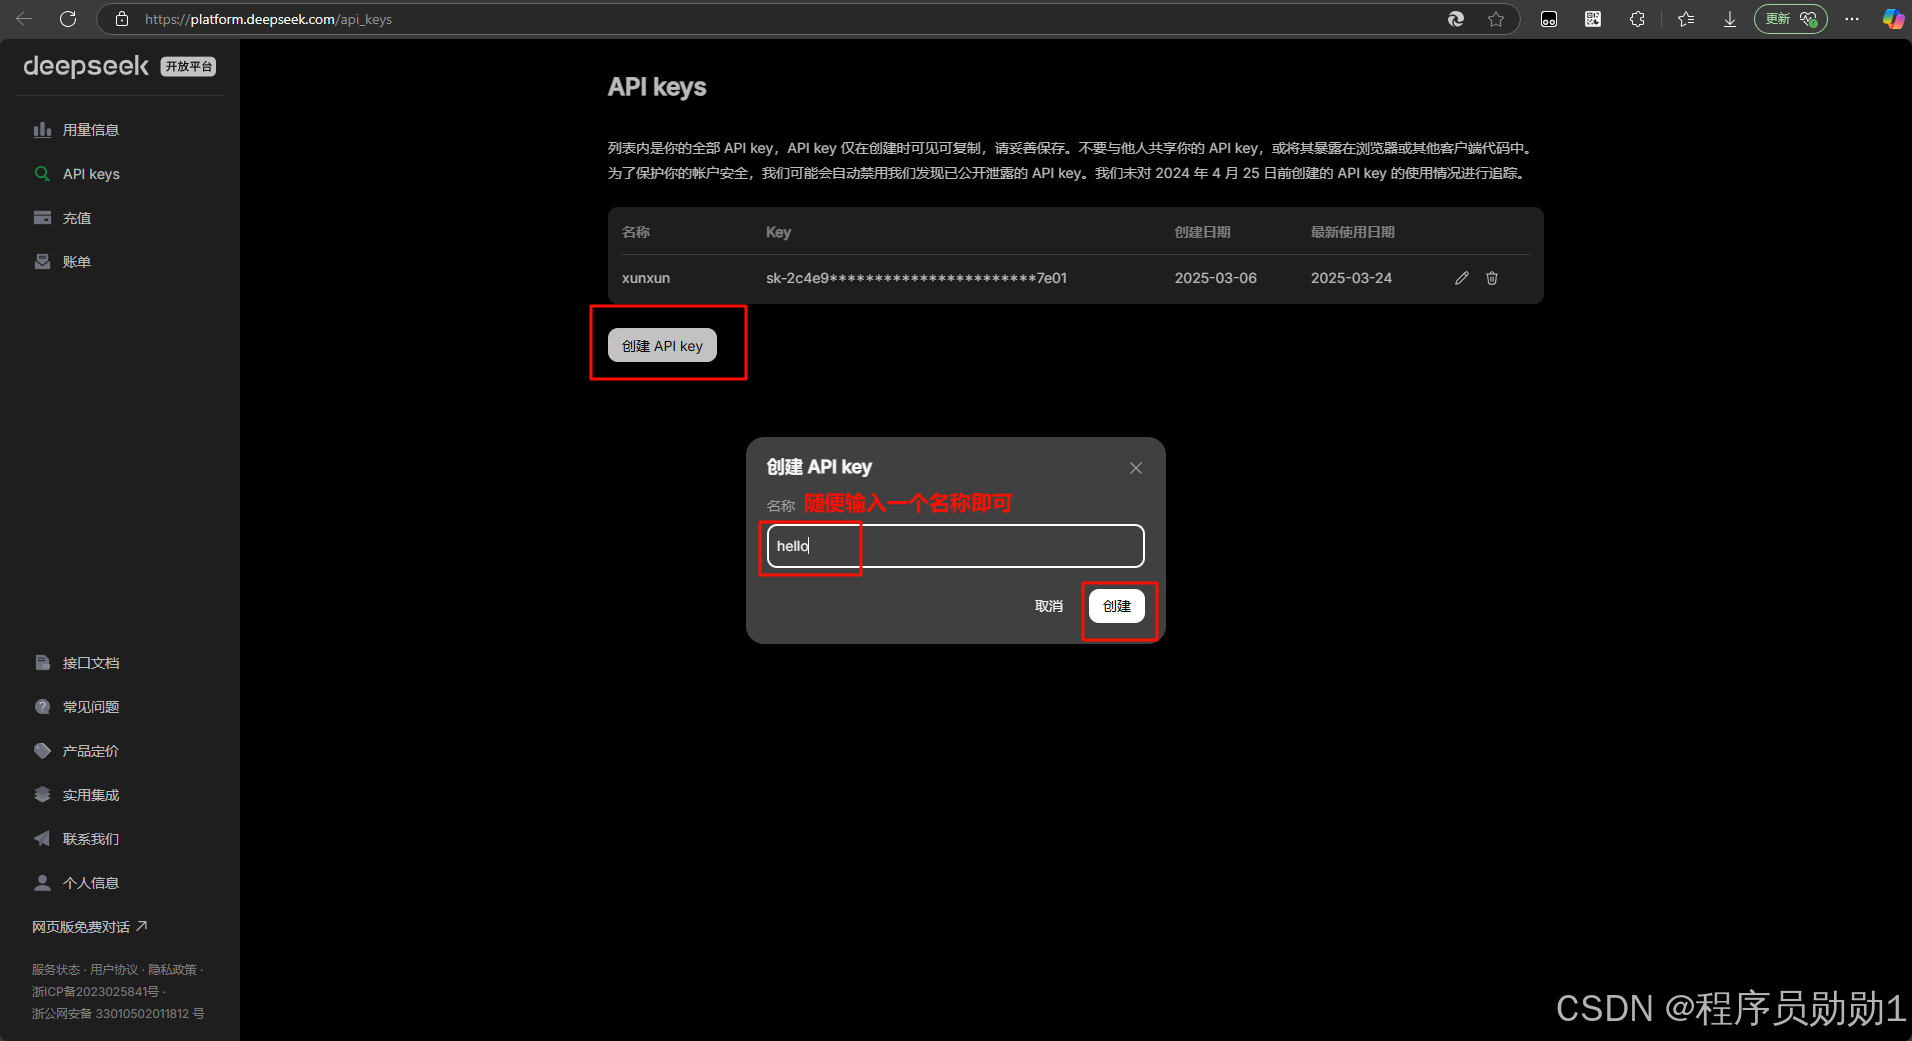Open 联系我们 contact page
The width and height of the screenshot is (1912, 1041).
[91, 839]
